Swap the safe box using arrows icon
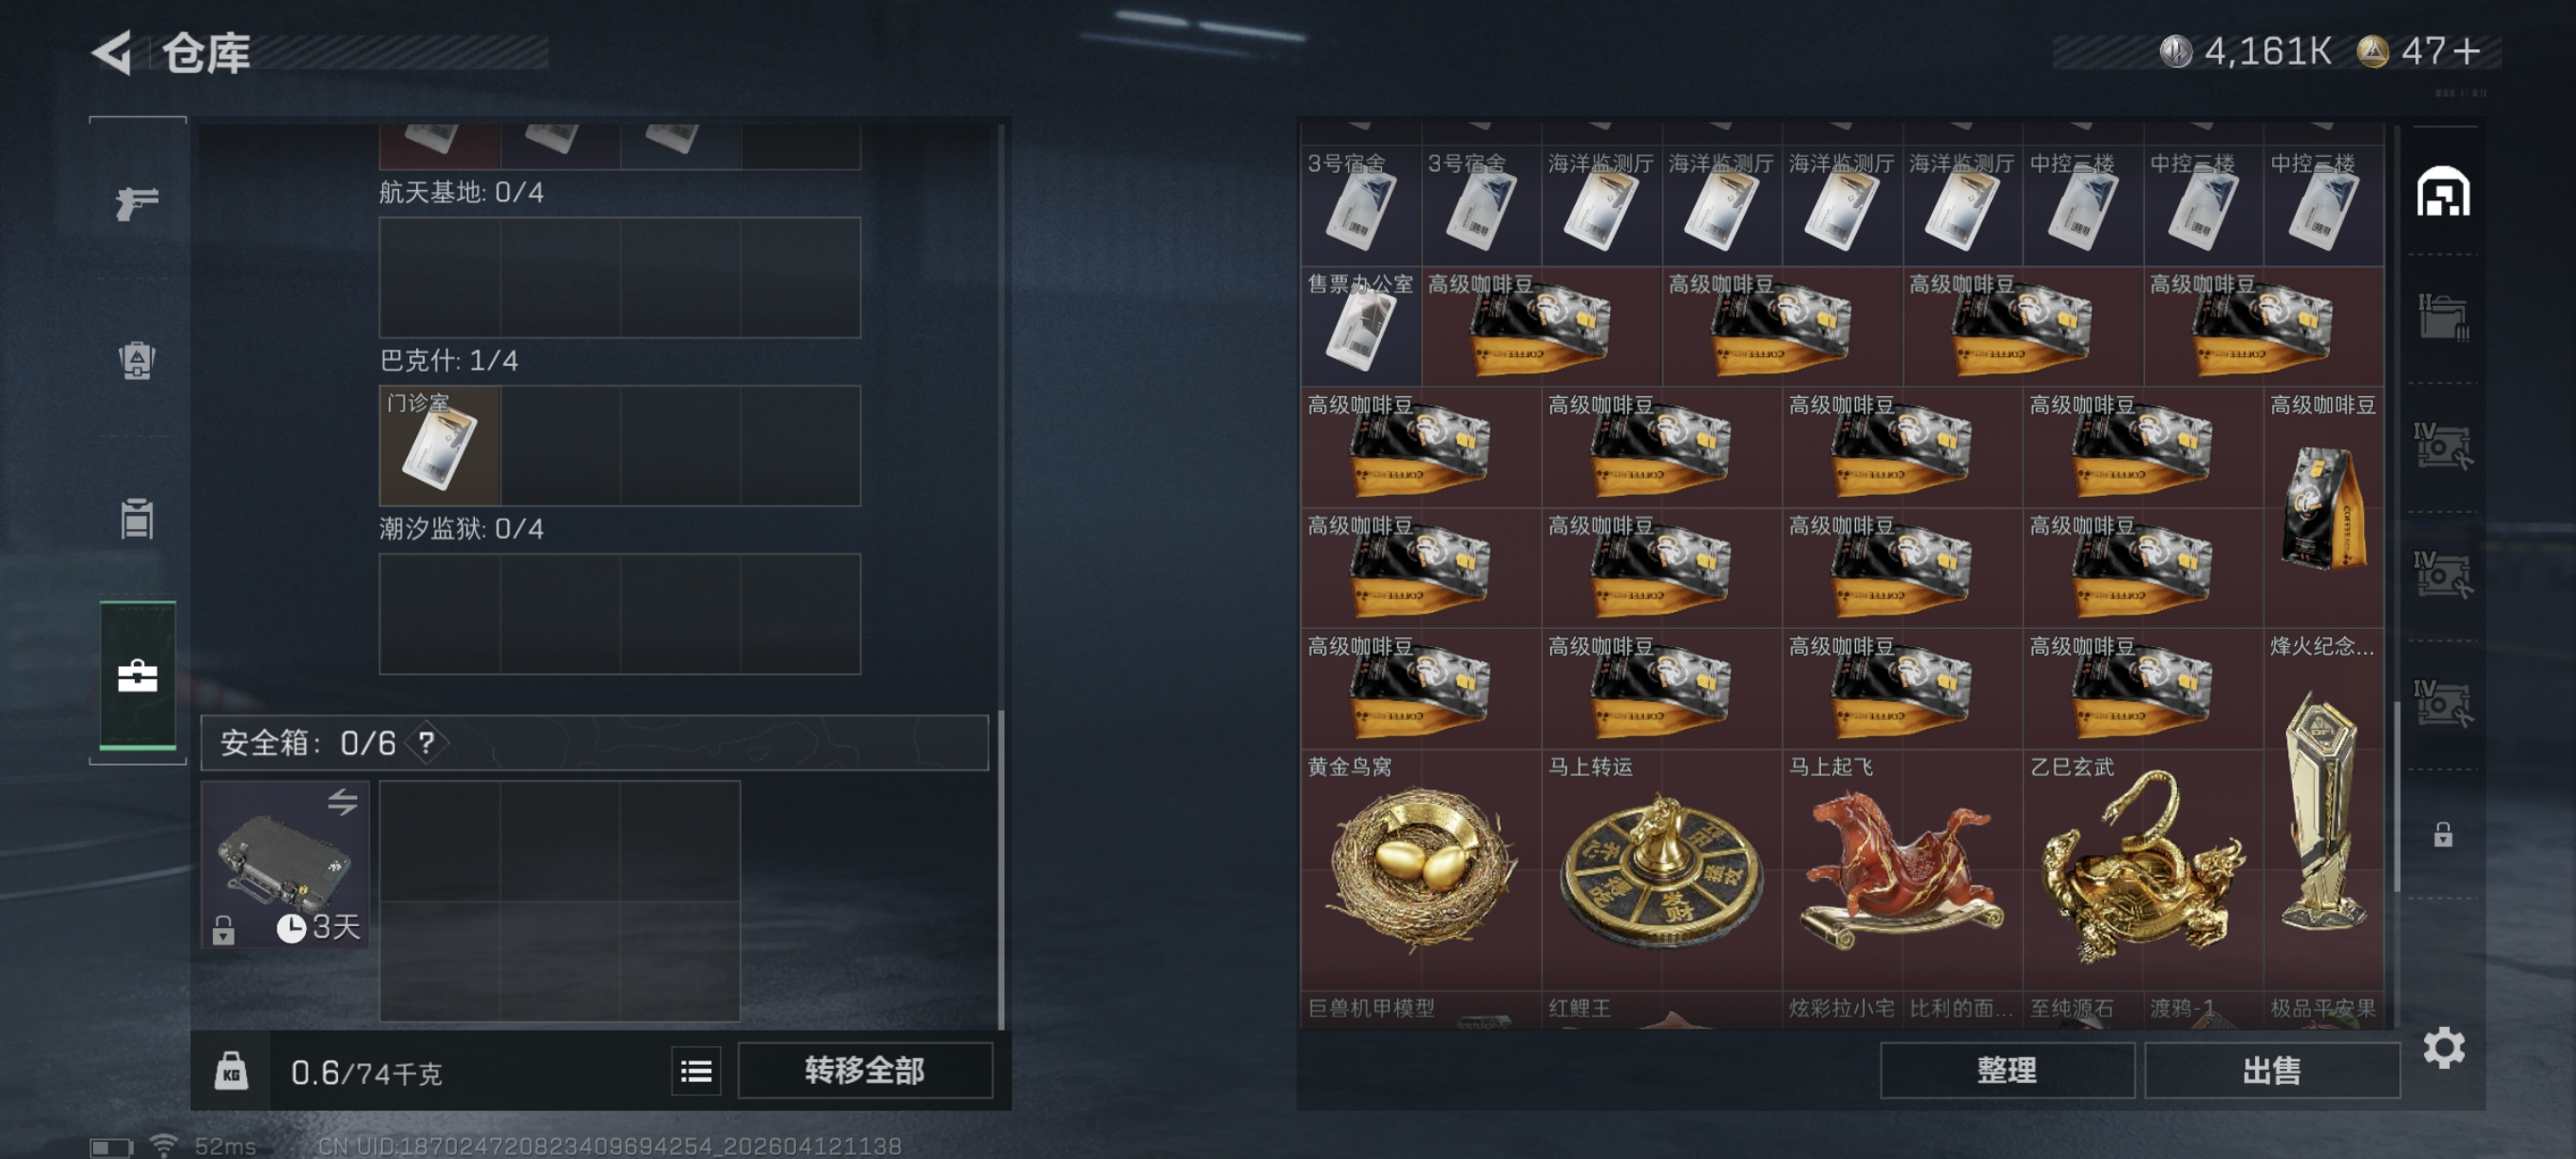 342,801
